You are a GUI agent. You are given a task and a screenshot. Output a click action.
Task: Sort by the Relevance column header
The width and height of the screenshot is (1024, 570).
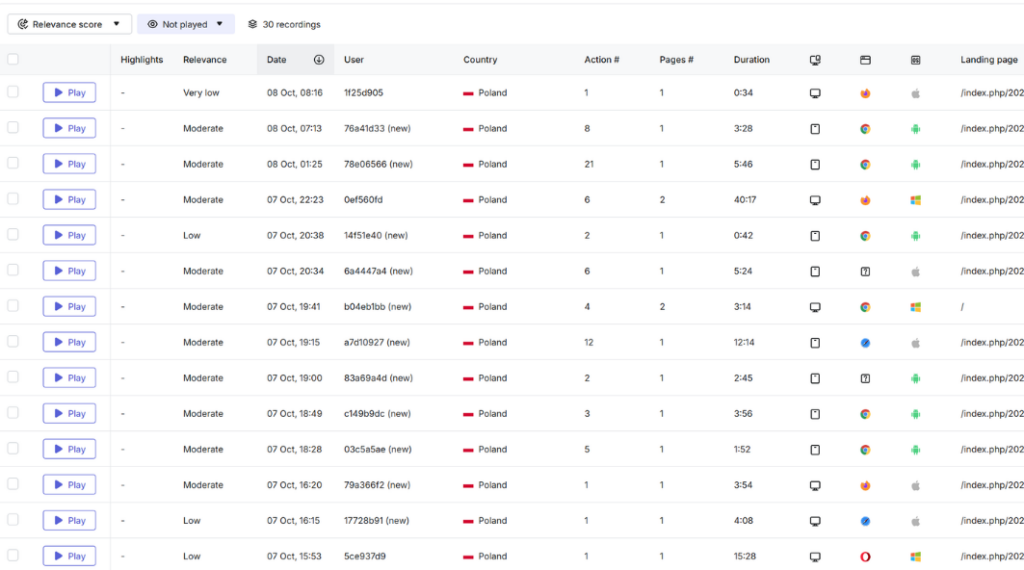(204, 60)
